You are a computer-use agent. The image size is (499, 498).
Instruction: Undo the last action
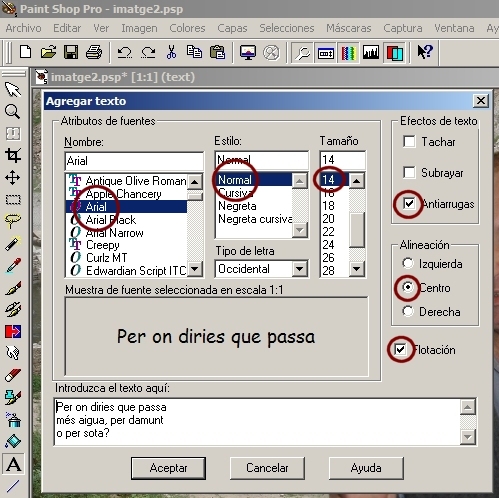click(x=125, y=52)
